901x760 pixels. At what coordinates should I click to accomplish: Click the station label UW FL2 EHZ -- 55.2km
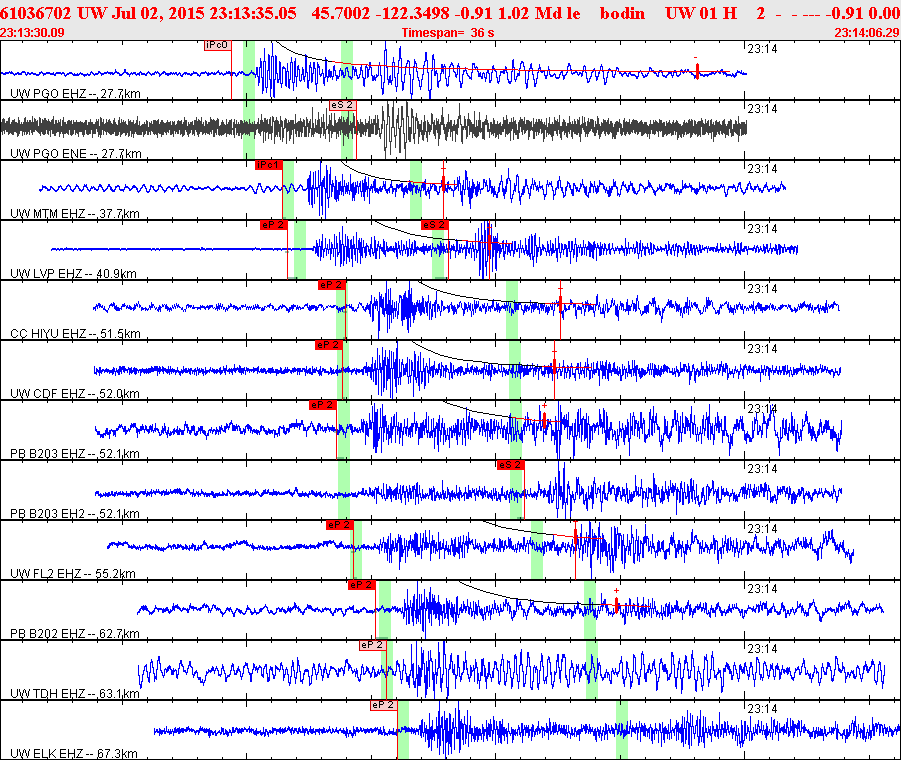point(73,573)
